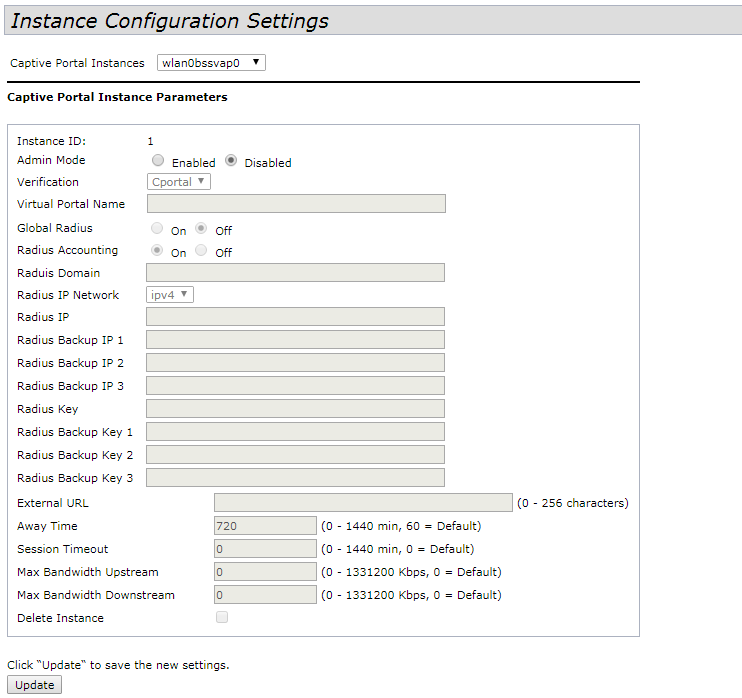Open the Verification dropdown
This screenshot has height=698, width=742.
179,182
